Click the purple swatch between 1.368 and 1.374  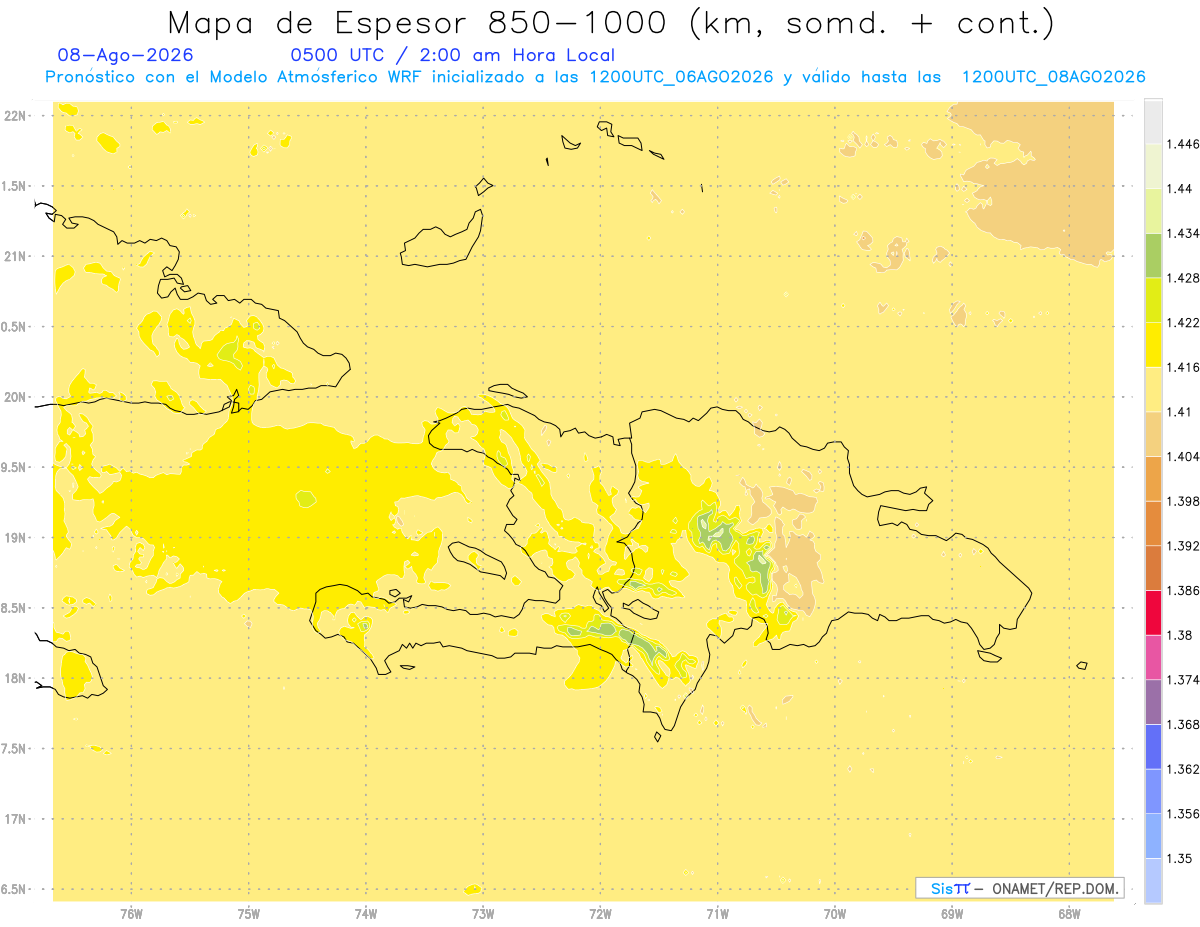pyautogui.click(x=1153, y=701)
